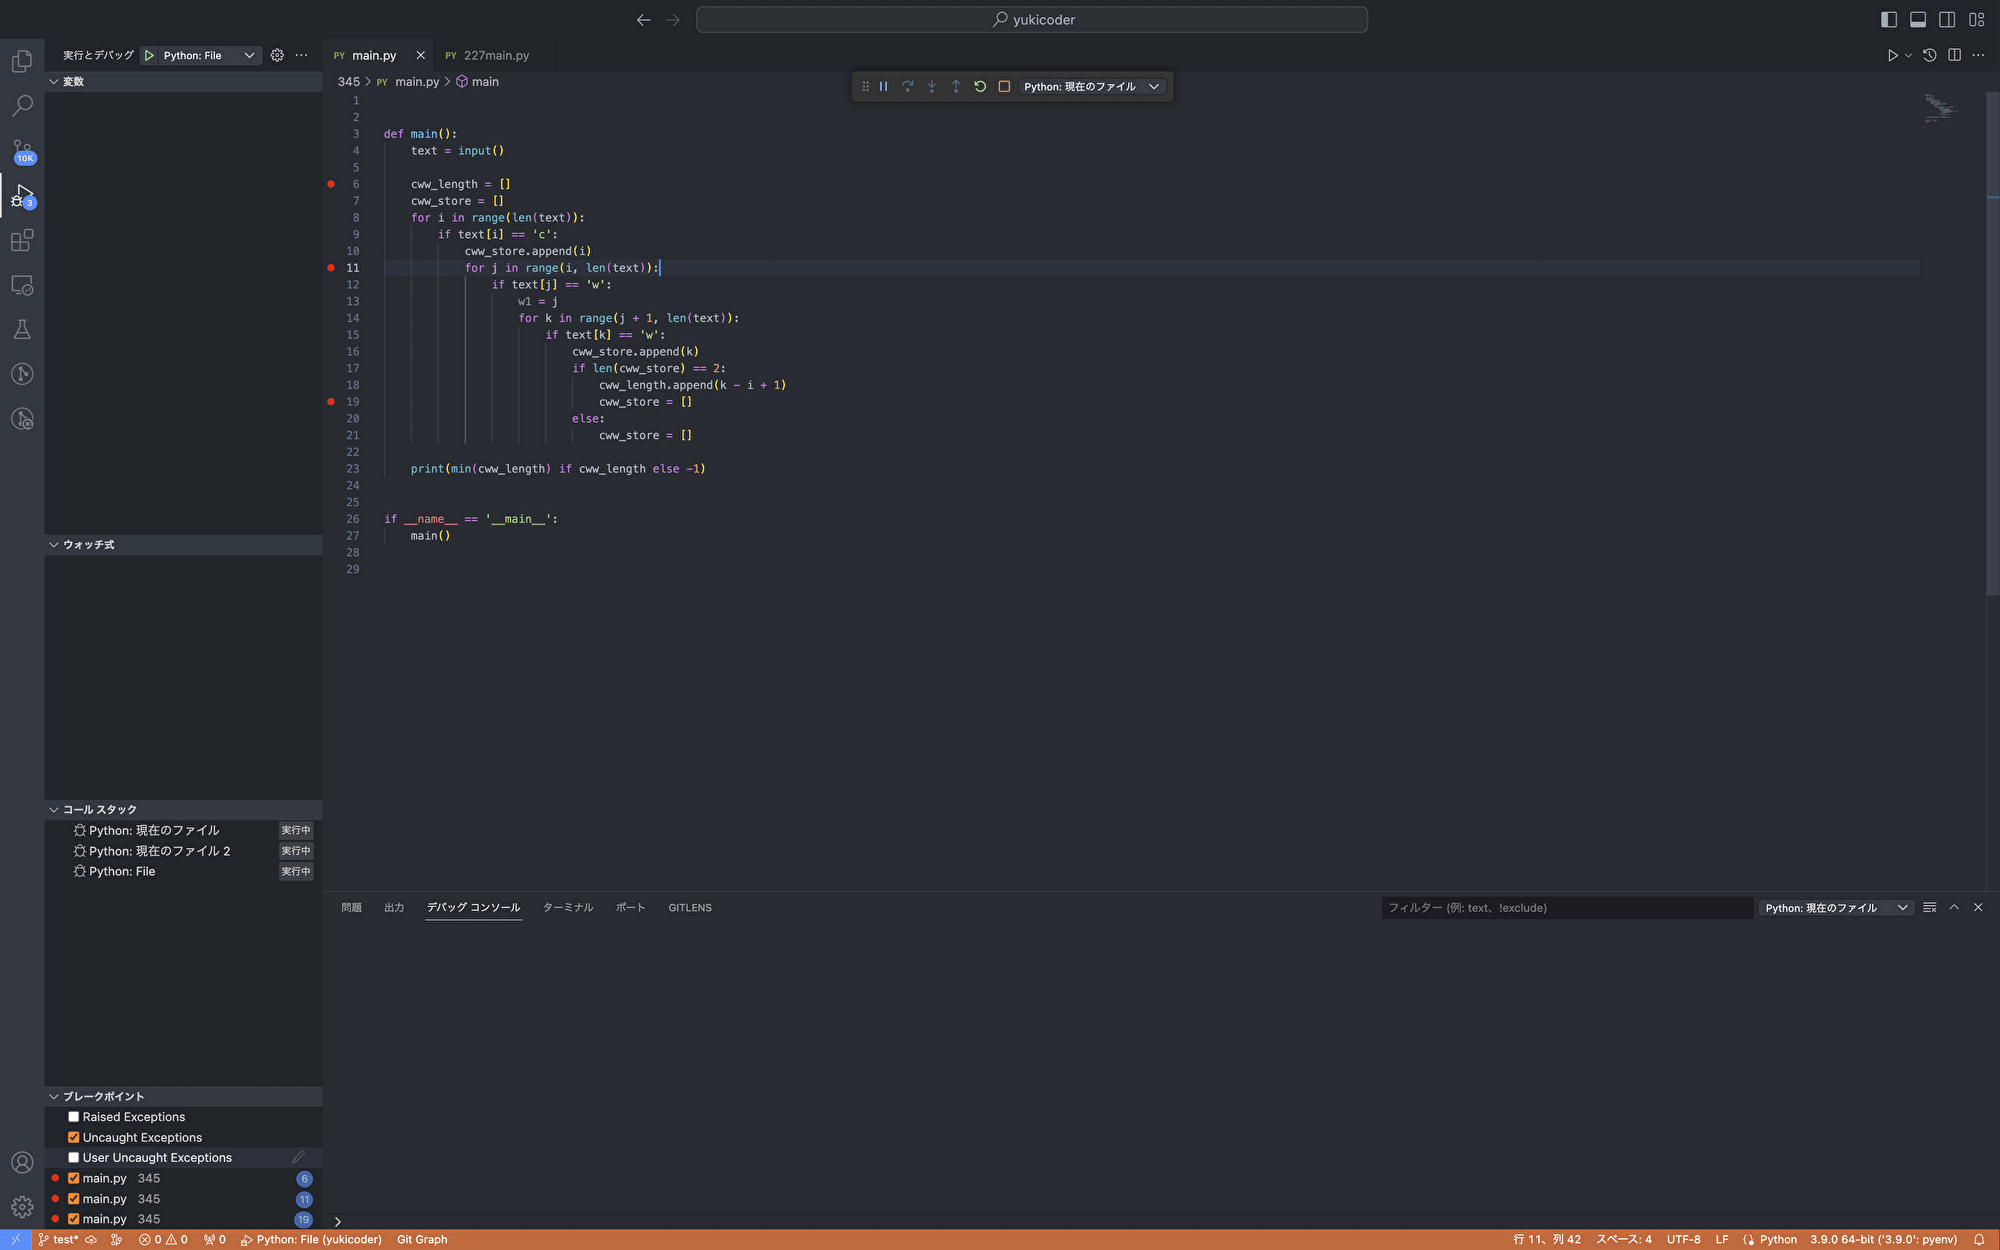Open the Testing flask view

pyautogui.click(x=22, y=329)
